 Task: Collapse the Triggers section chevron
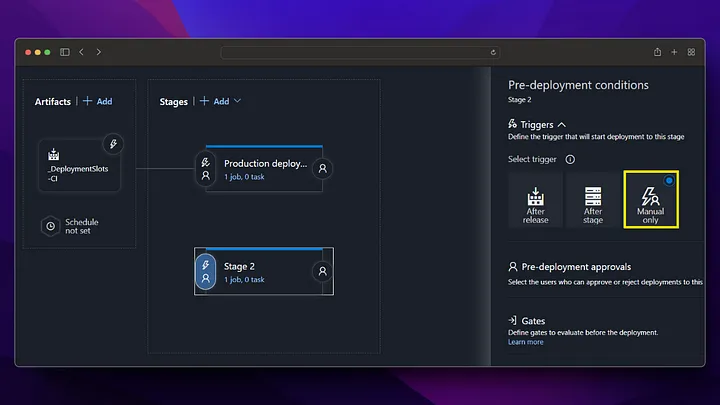pyautogui.click(x=562, y=125)
